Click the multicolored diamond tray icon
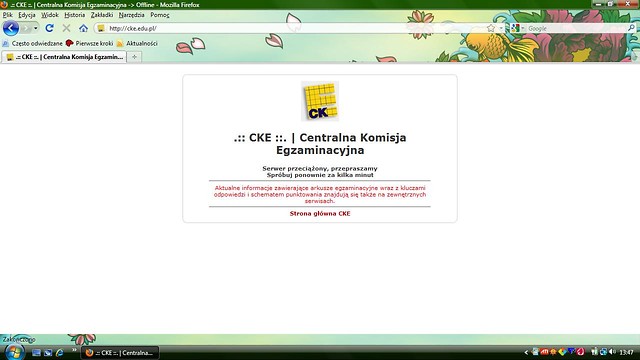640x360 pixels. 562,352
